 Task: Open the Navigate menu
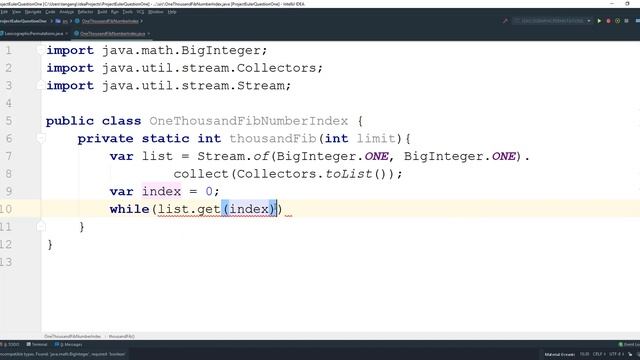33,12
